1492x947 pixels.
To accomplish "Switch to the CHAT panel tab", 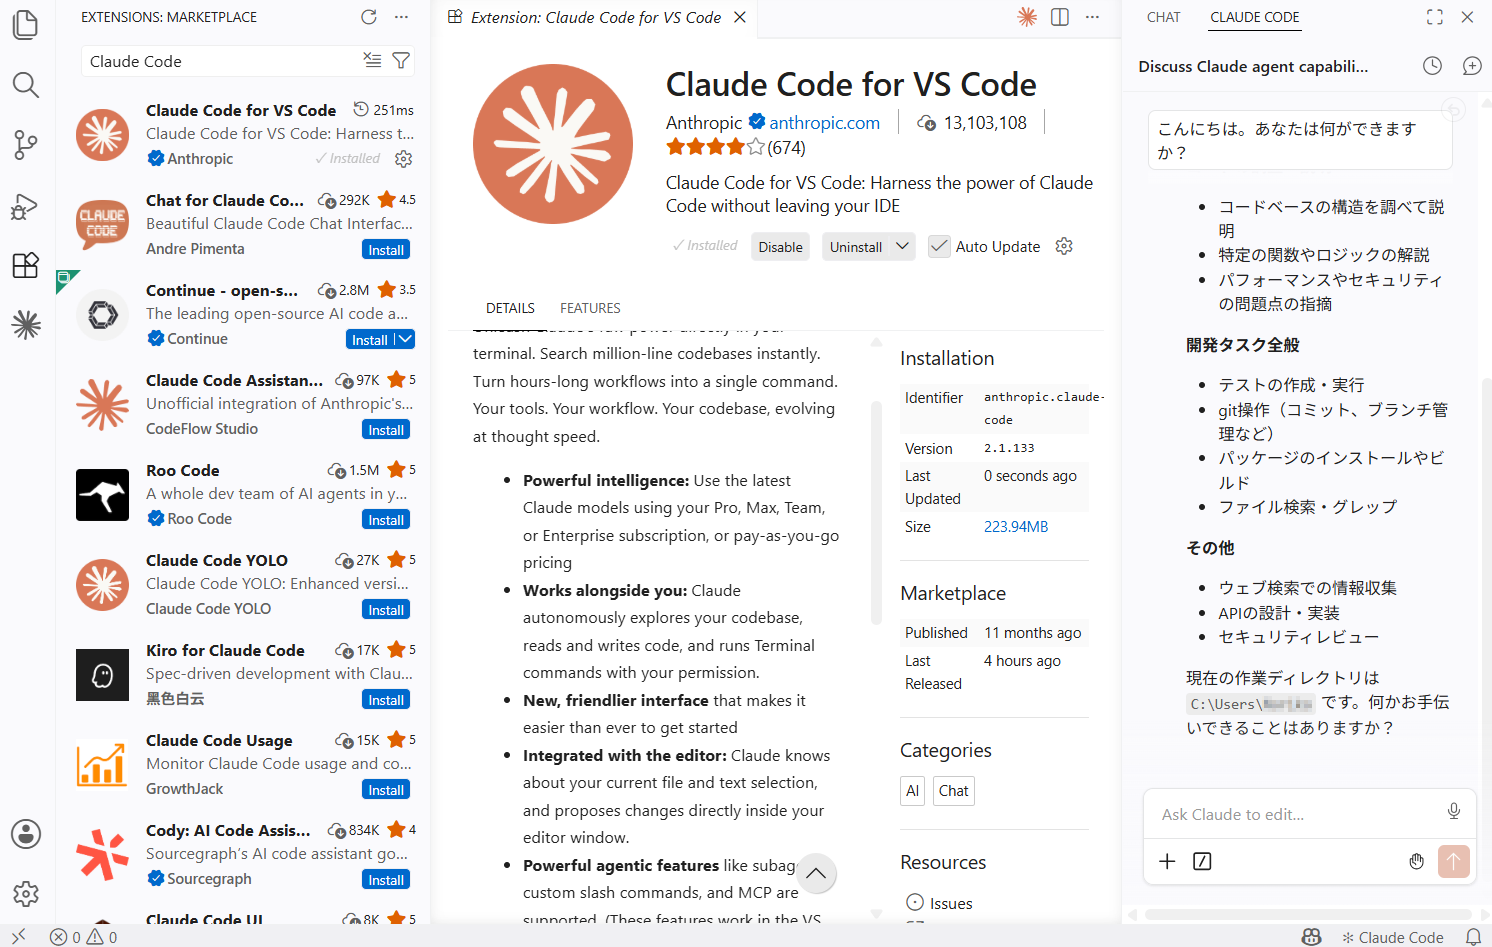I will click(1163, 17).
